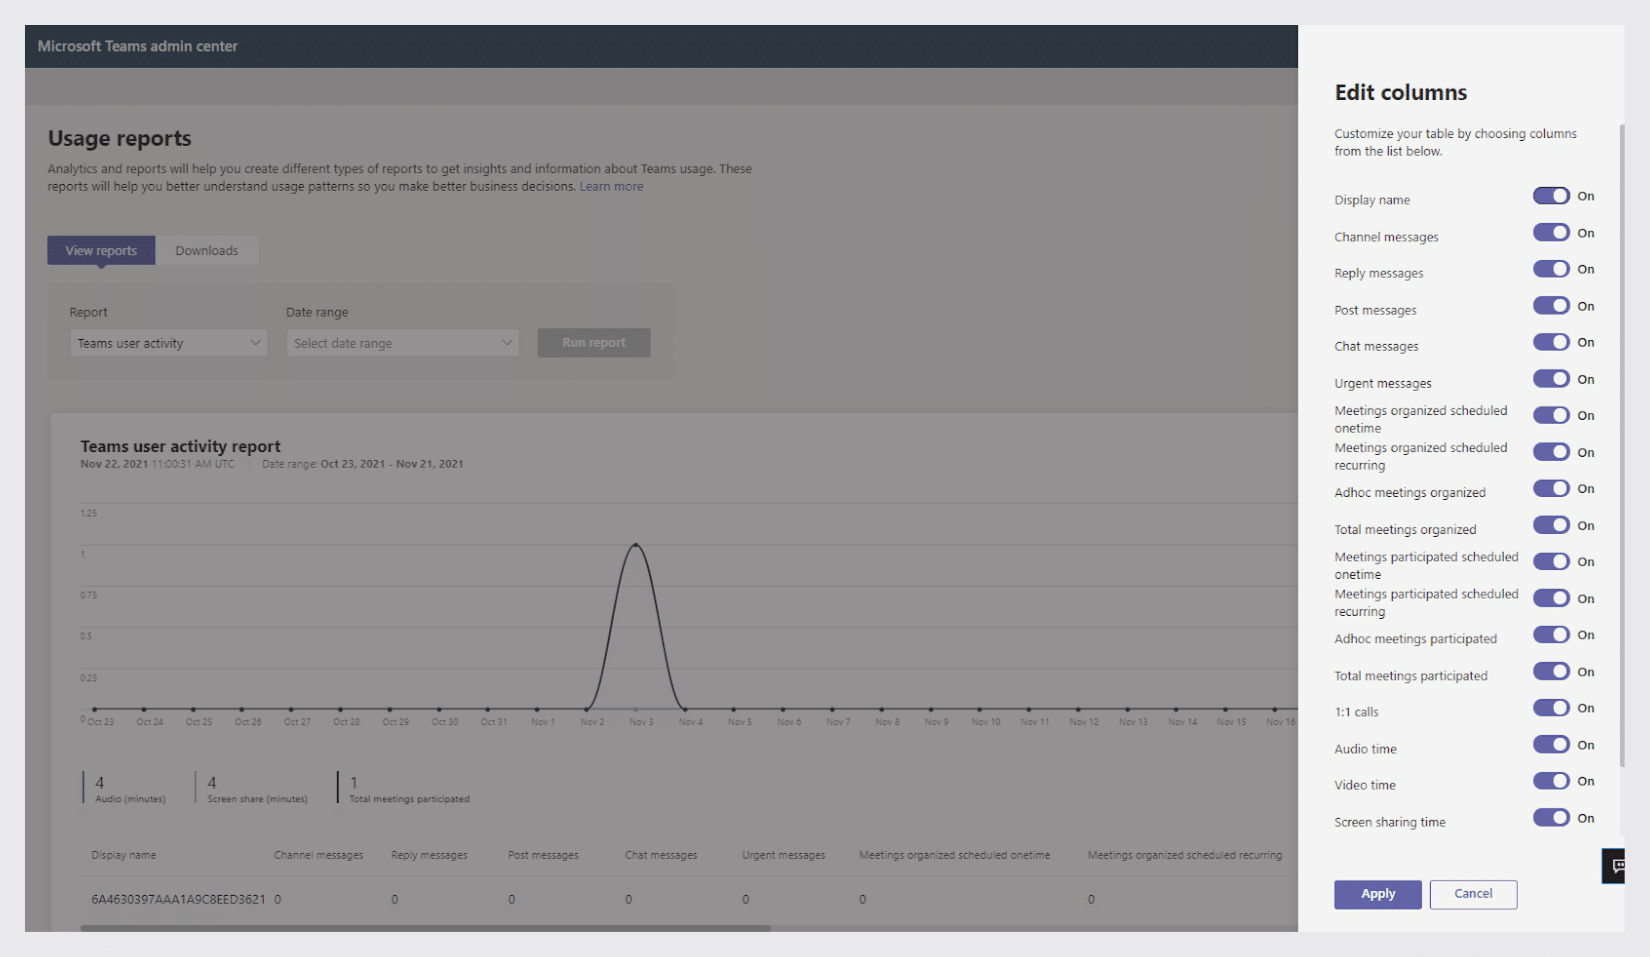Click the Chat messages table header

click(x=661, y=855)
